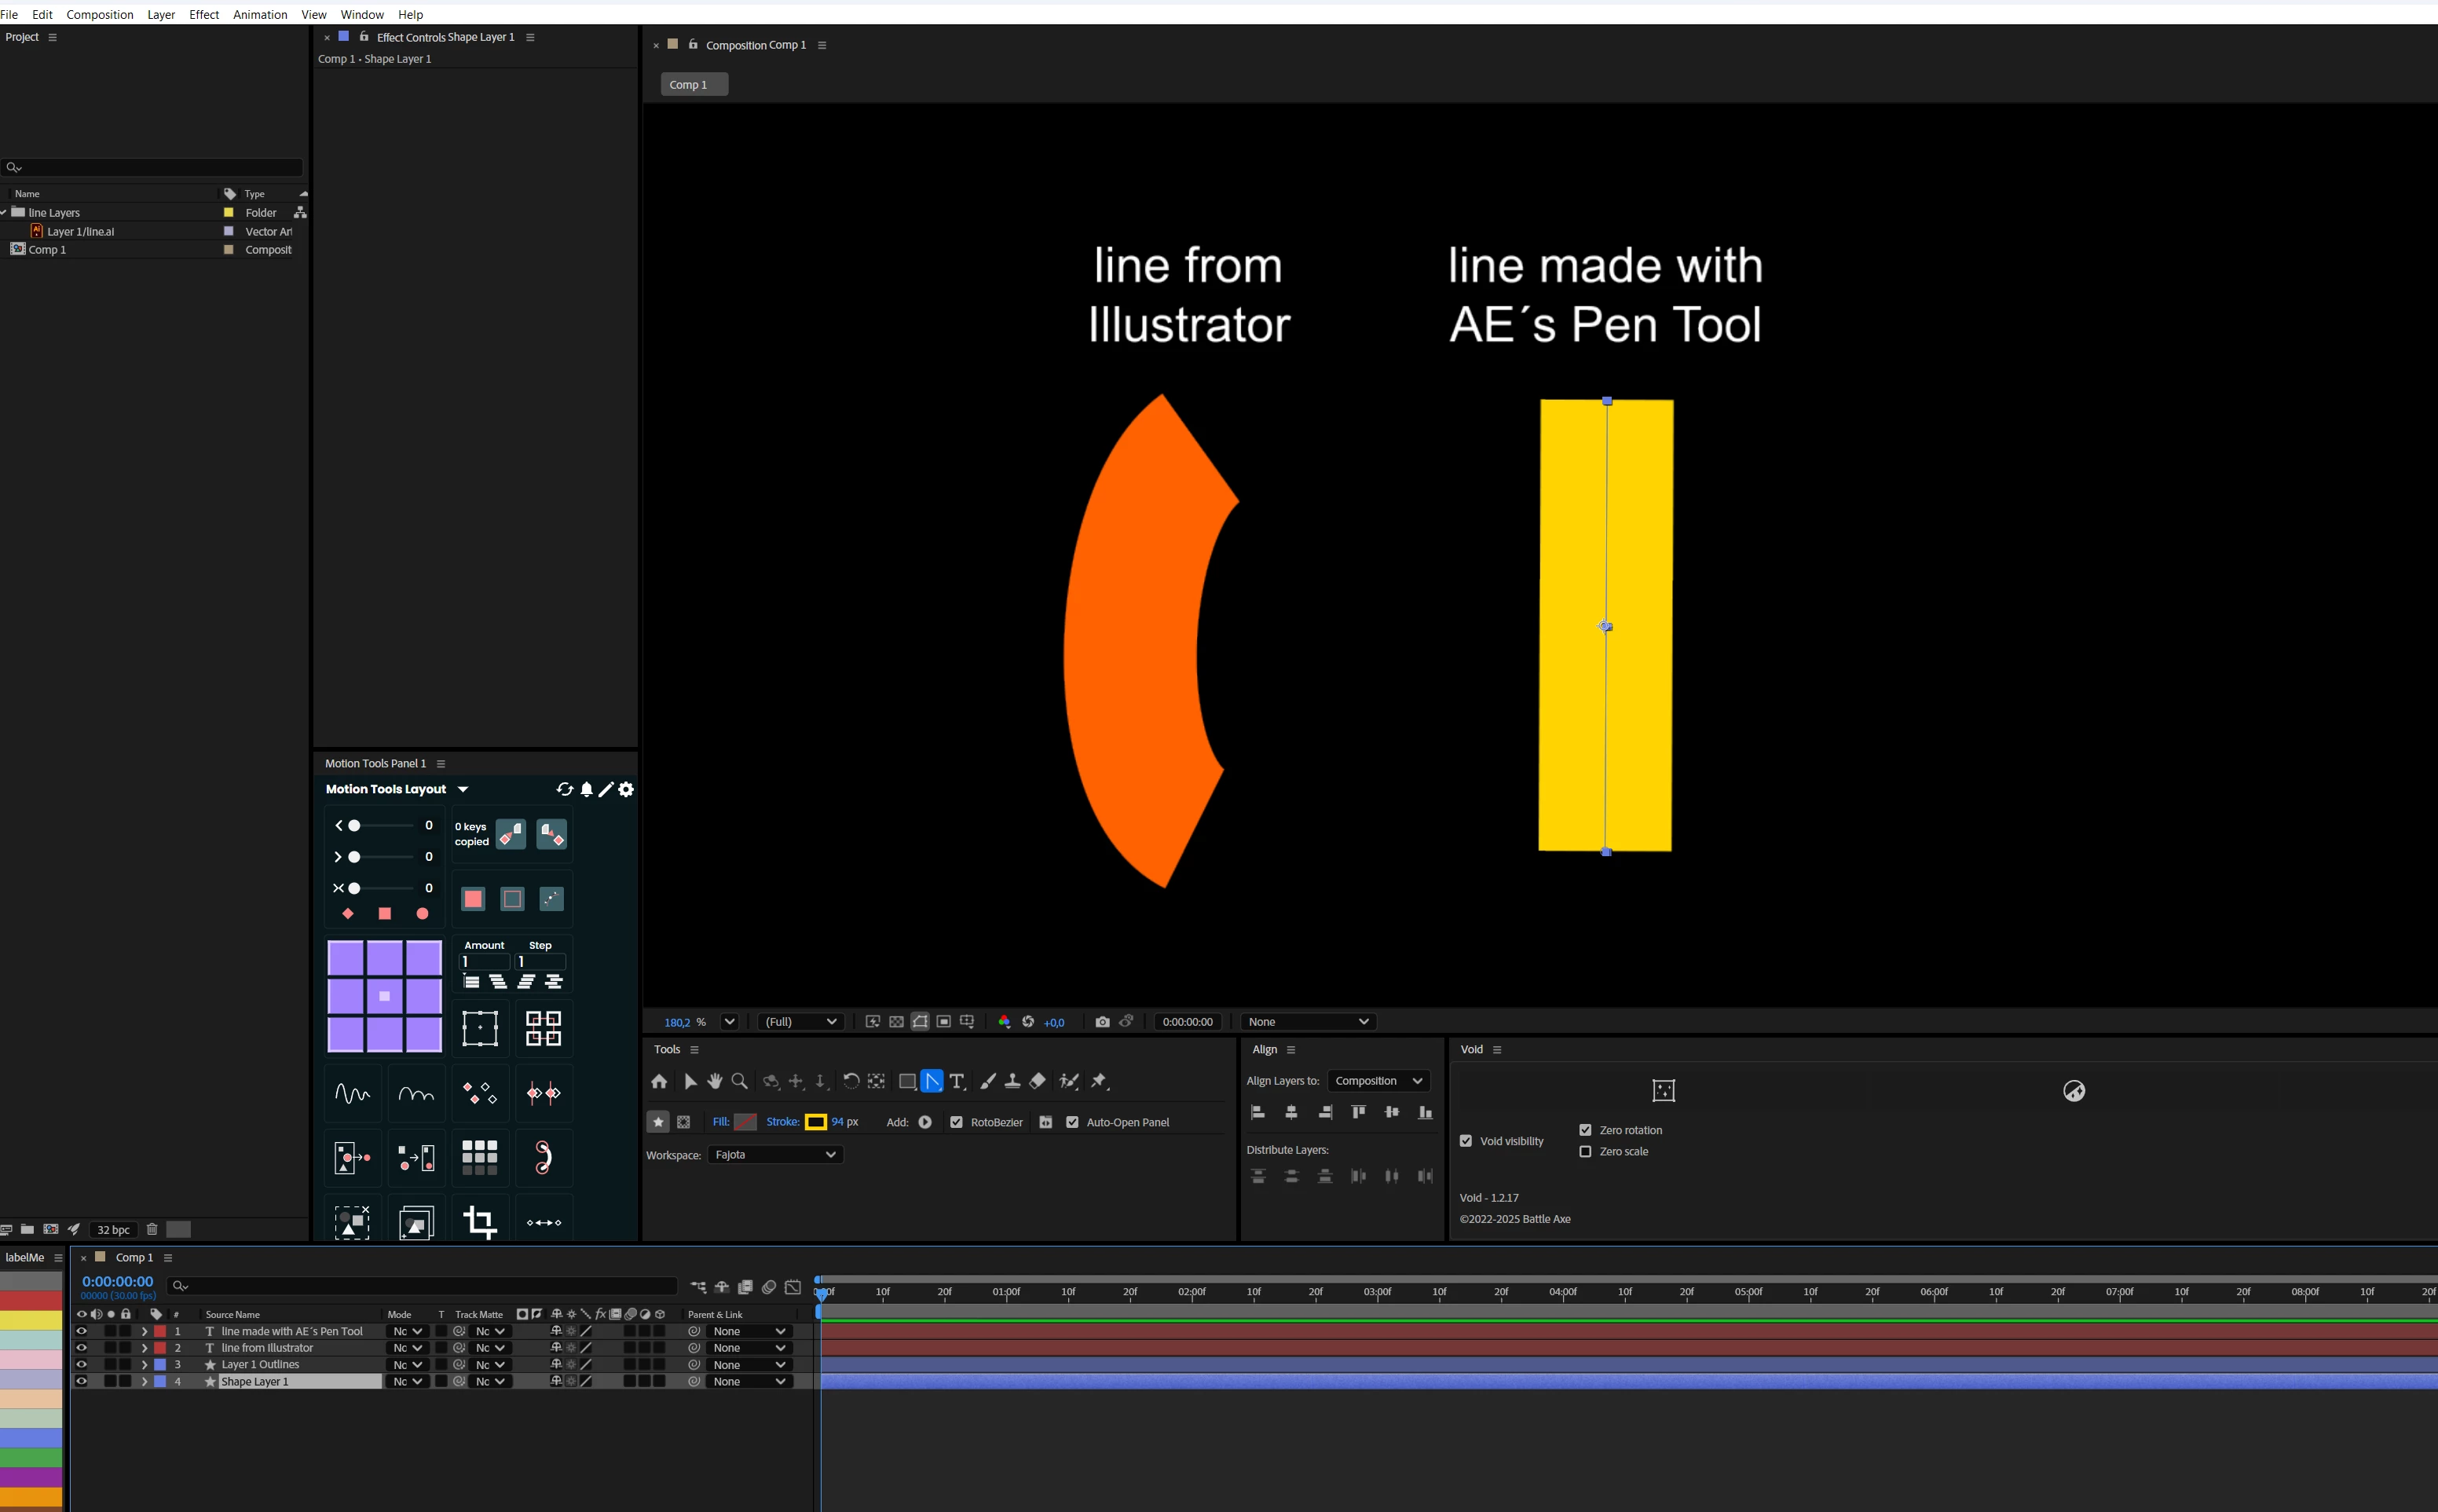Image resolution: width=2438 pixels, height=1512 pixels.
Task: Uncheck the RotoBezier checkbox
Action: [x=956, y=1122]
